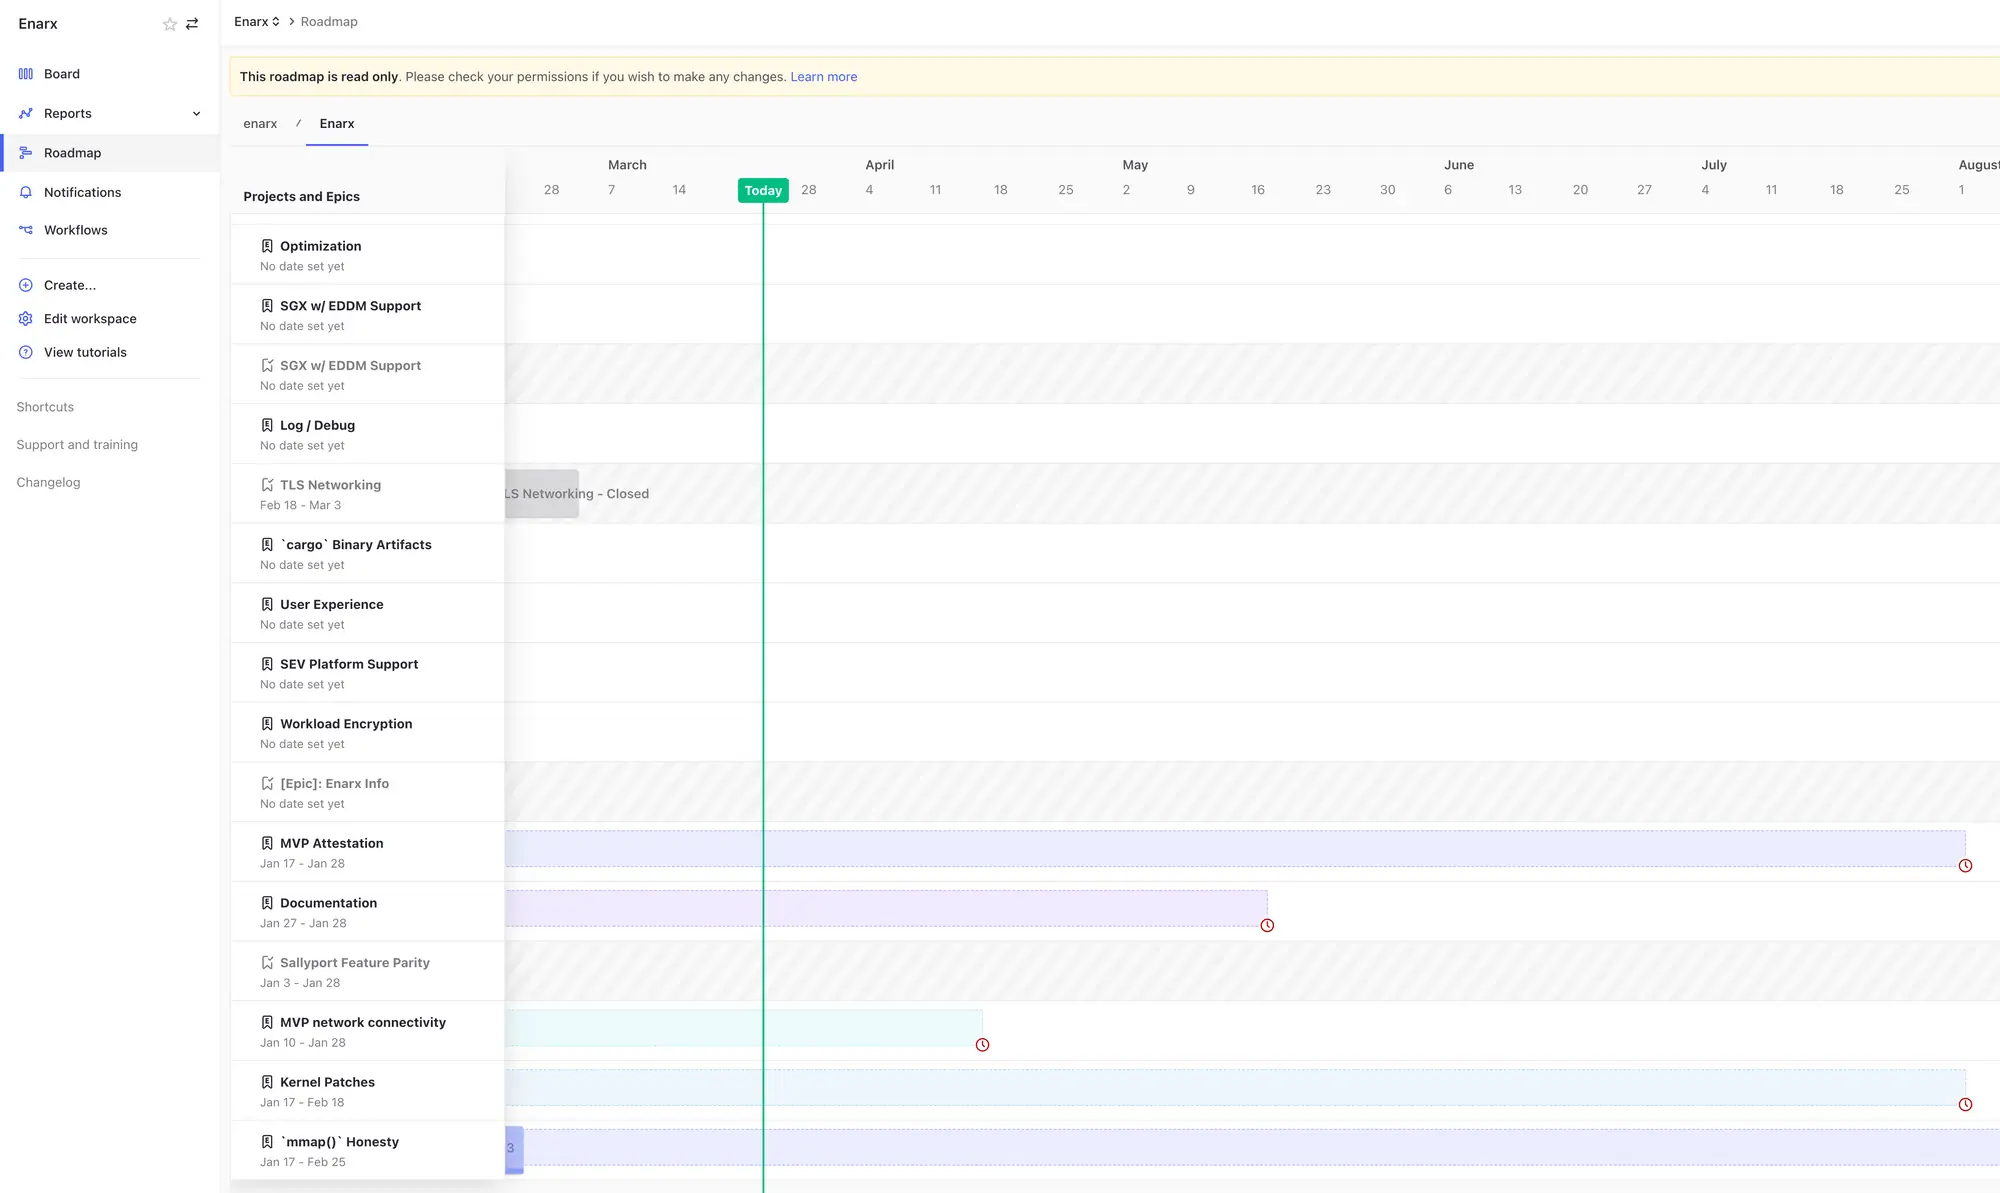Click the Optimization epic icon
Screen dimensions: 2000x1193
[x=267, y=246]
